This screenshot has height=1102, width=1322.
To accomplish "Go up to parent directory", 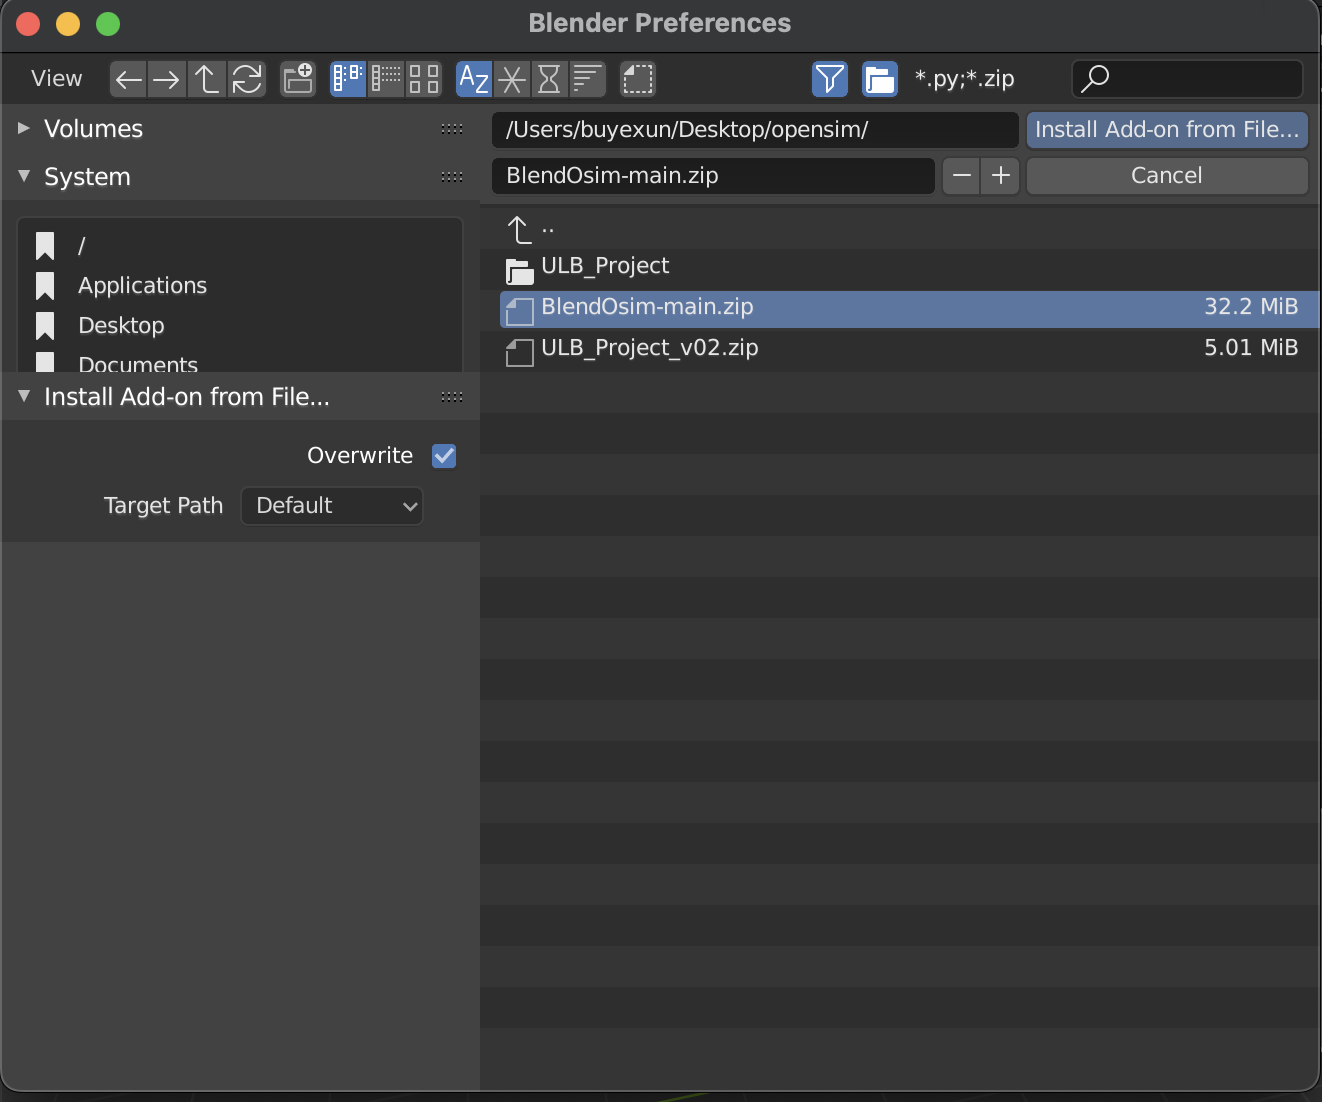I will [206, 79].
